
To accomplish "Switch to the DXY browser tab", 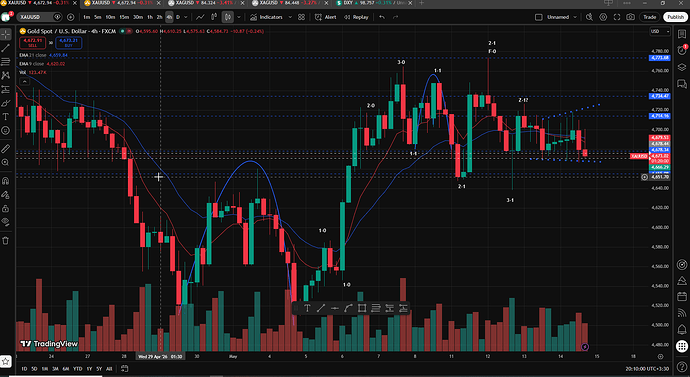I will (x=372, y=3).
